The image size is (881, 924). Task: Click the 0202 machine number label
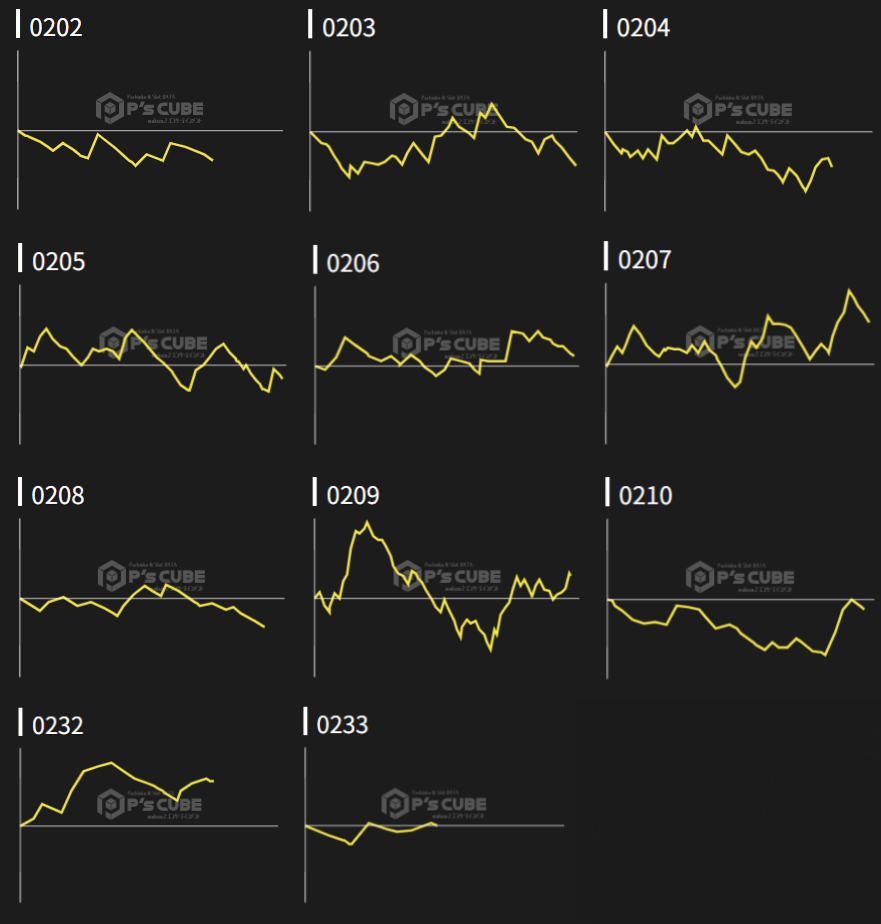tap(56, 27)
